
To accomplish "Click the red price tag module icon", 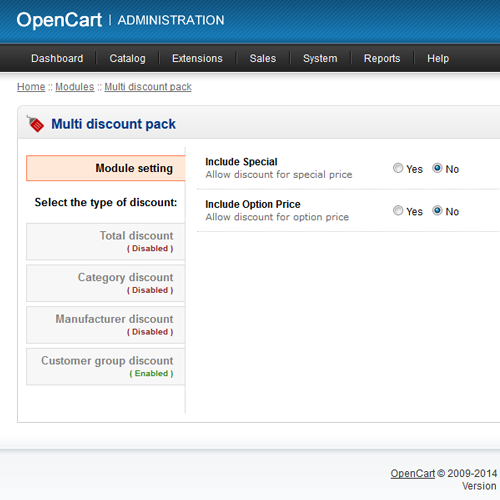I will [35, 124].
